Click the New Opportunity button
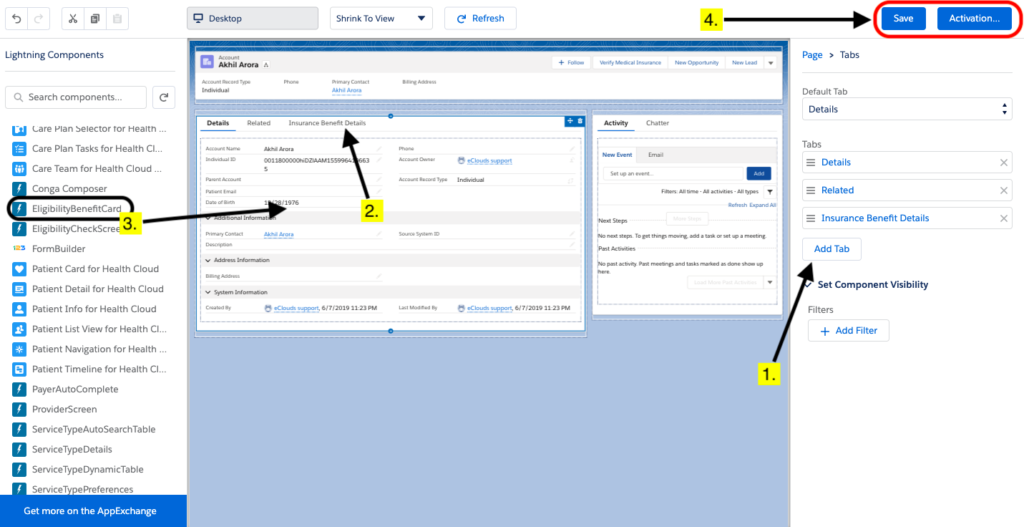Viewport: 1024px width, 527px height. point(696,63)
